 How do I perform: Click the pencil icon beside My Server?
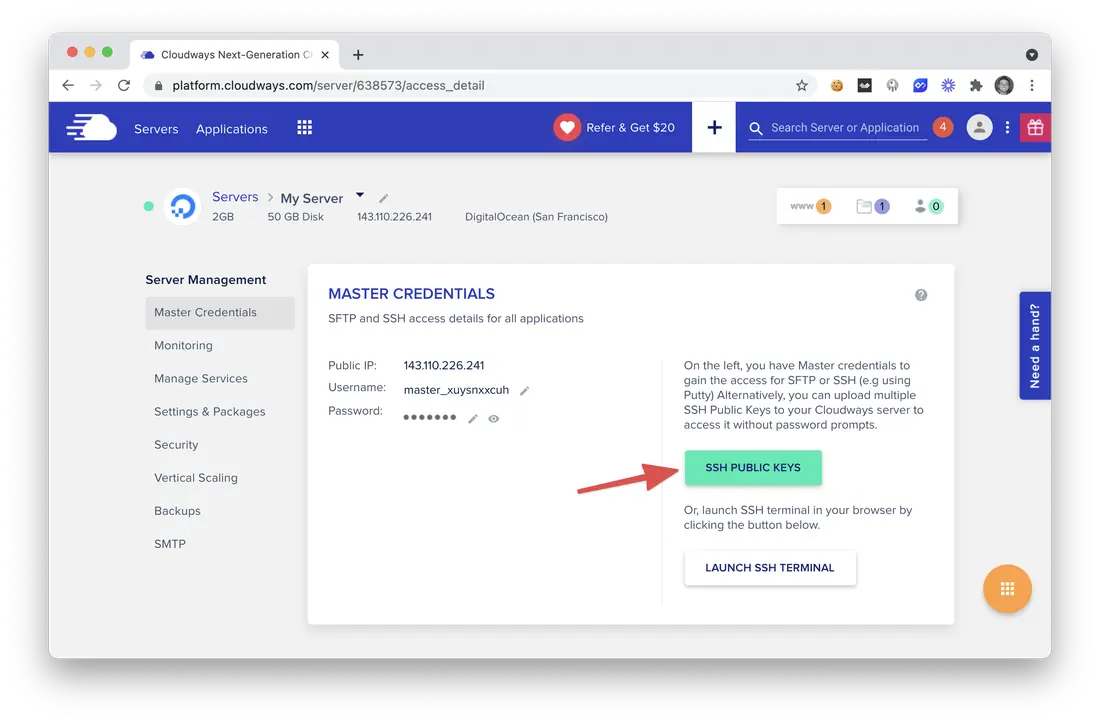384,198
